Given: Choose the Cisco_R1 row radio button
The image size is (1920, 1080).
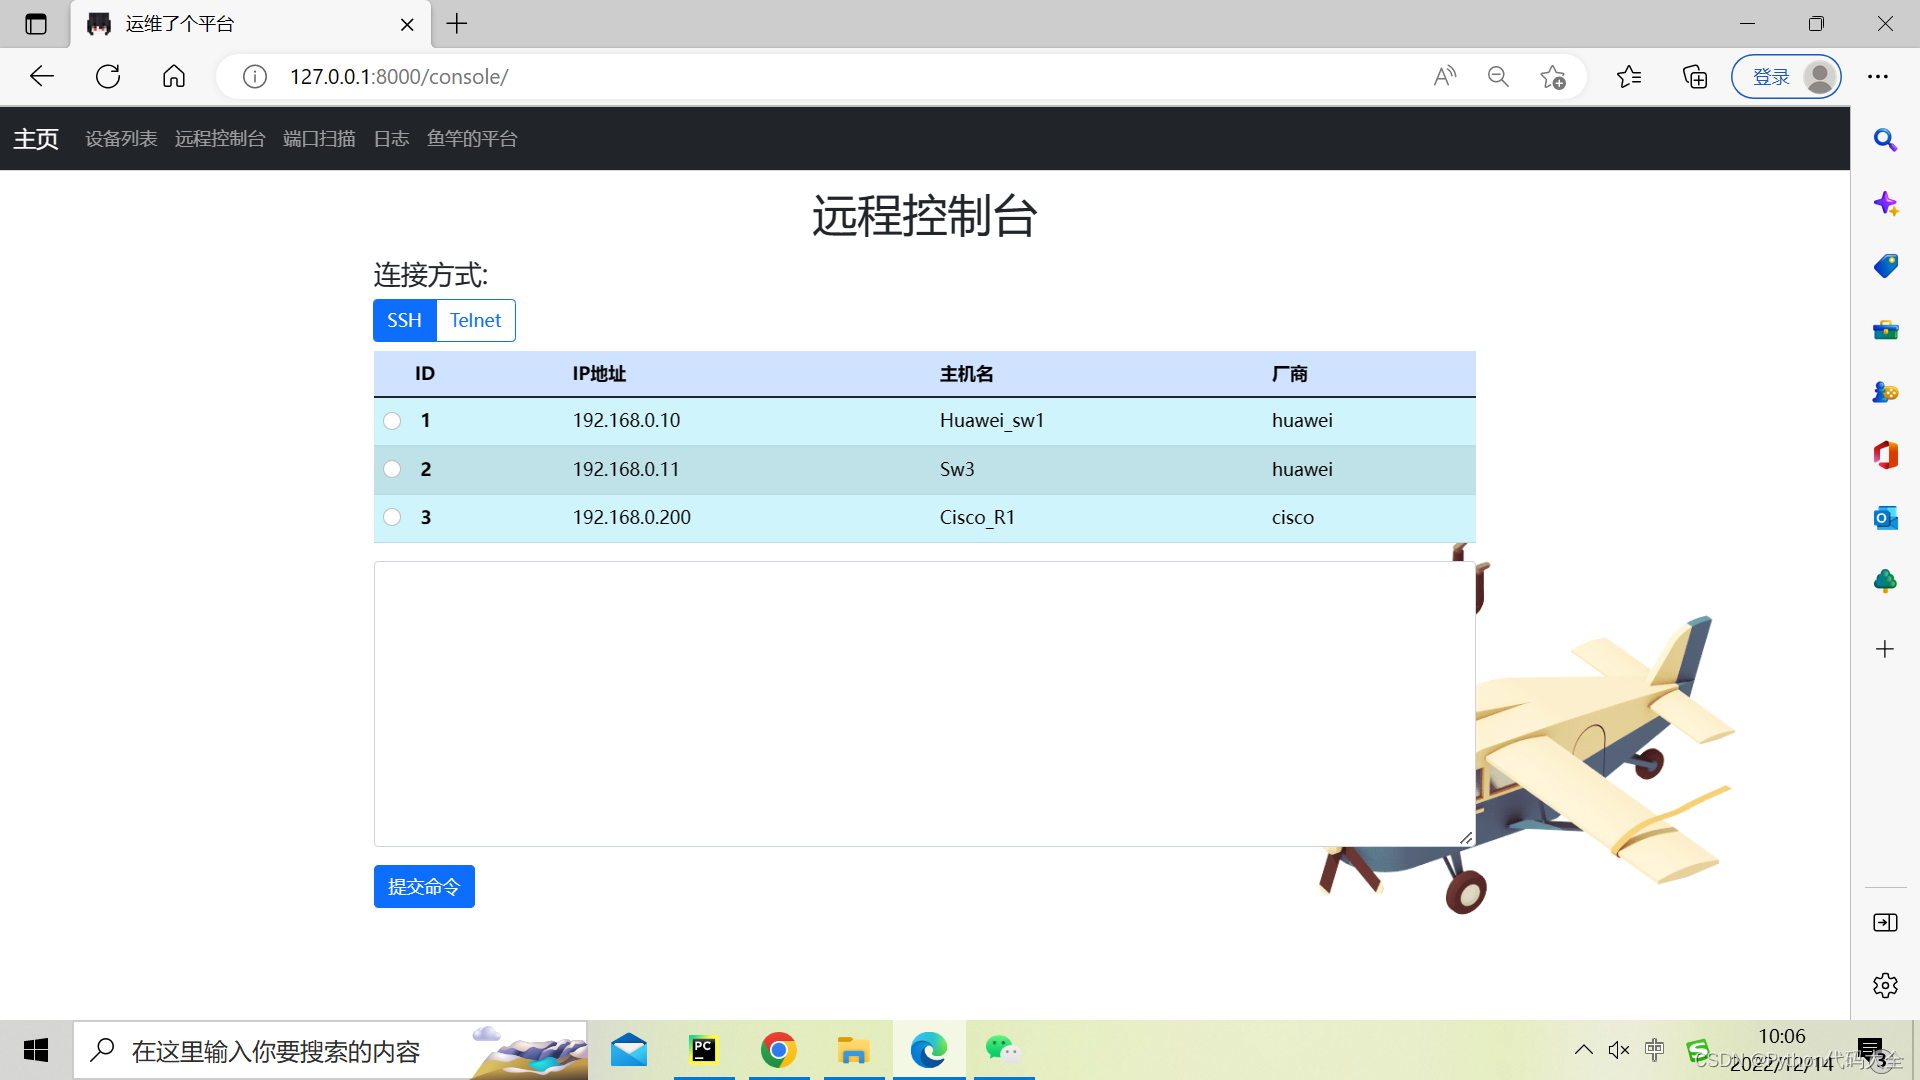Looking at the screenshot, I should [x=392, y=517].
